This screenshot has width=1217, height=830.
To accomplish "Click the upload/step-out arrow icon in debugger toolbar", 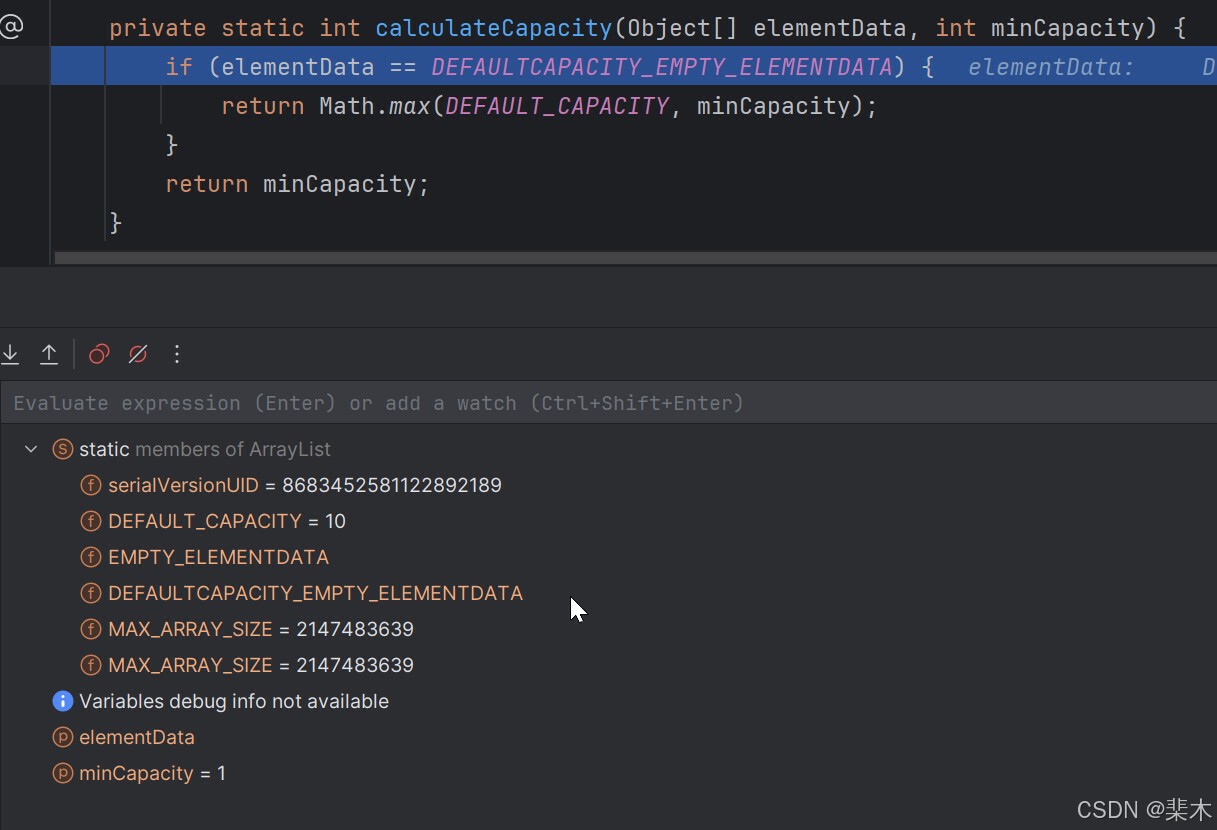I will tap(49, 354).
